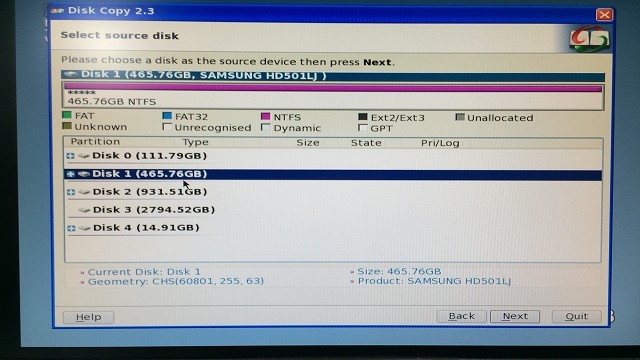
Task: Click the drive icon beside Disk 1 in the list
Action: 84,174
